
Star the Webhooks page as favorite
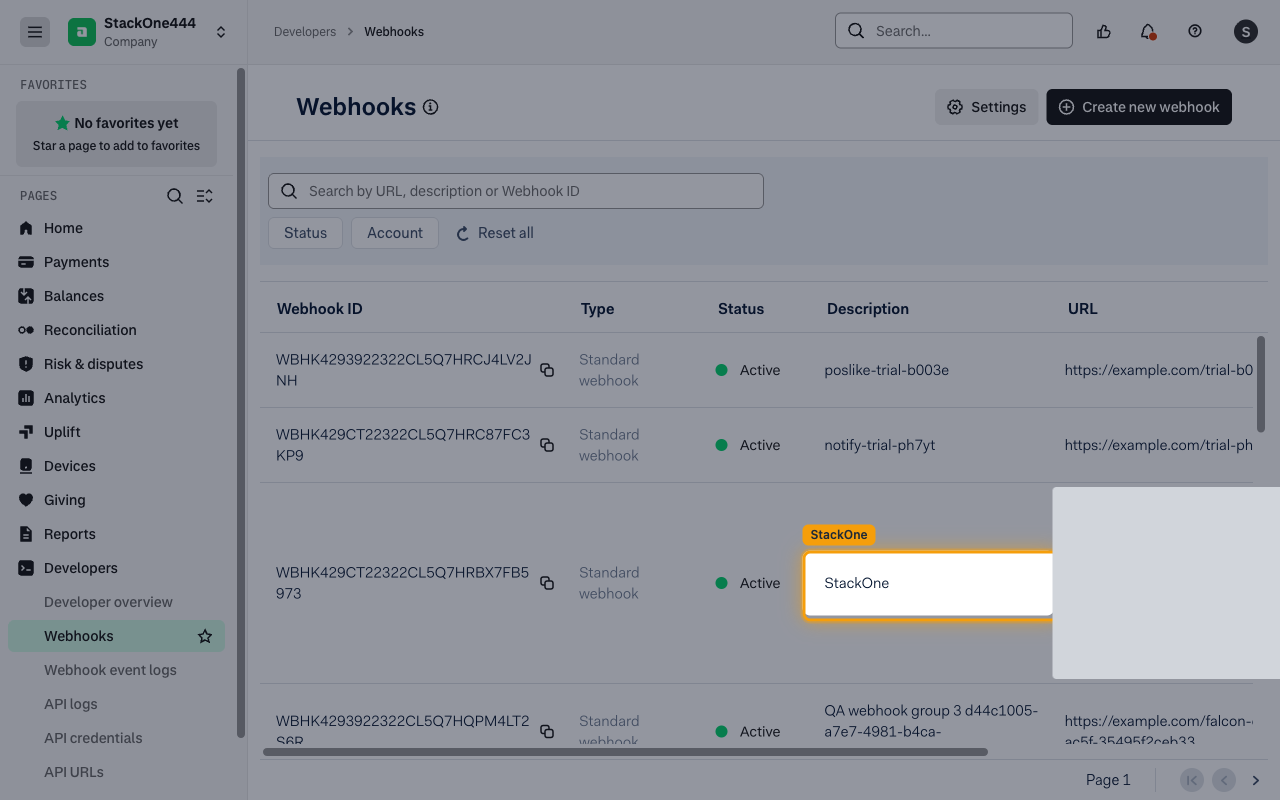(x=205, y=636)
